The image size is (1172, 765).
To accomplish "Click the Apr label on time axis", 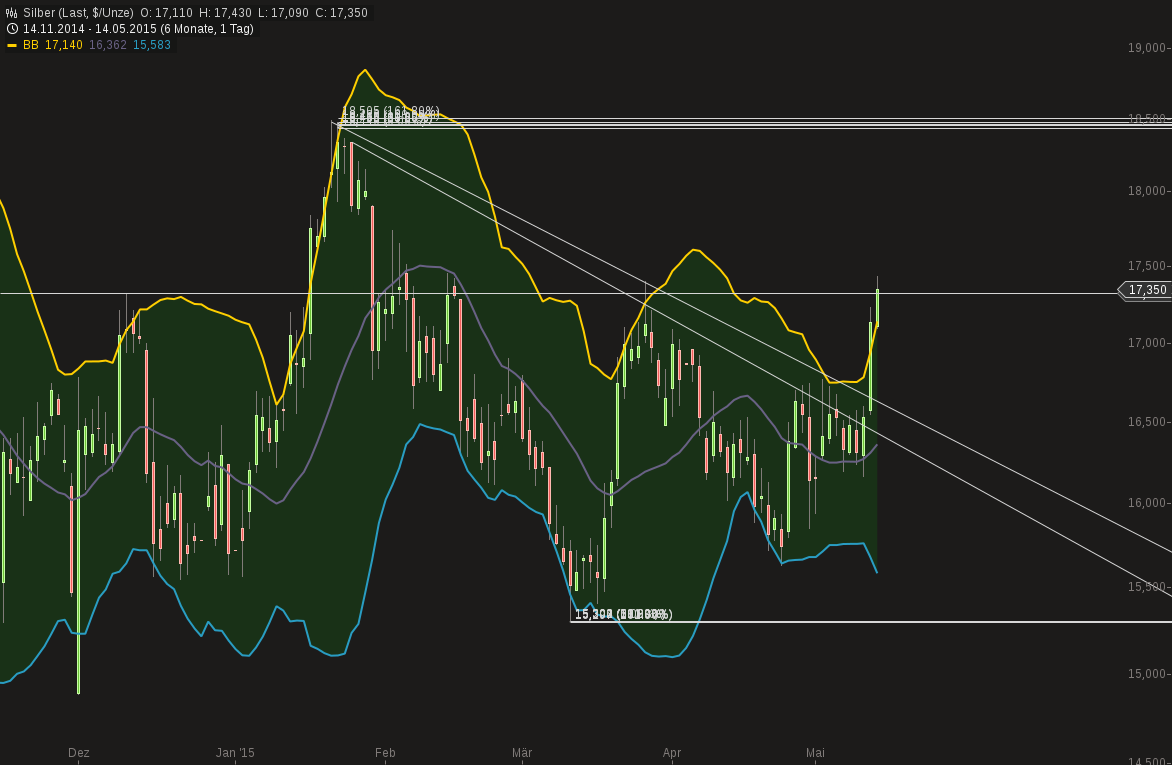I will [672, 752].
